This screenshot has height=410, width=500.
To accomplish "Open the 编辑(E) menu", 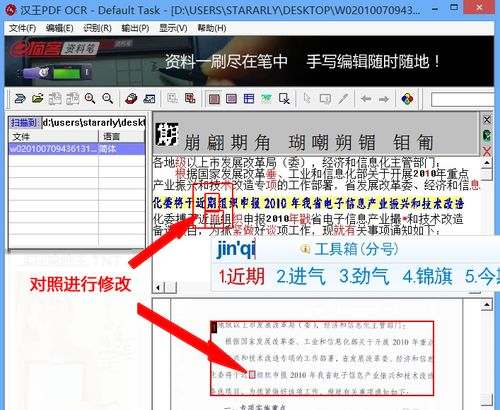I will coord(59,28).
